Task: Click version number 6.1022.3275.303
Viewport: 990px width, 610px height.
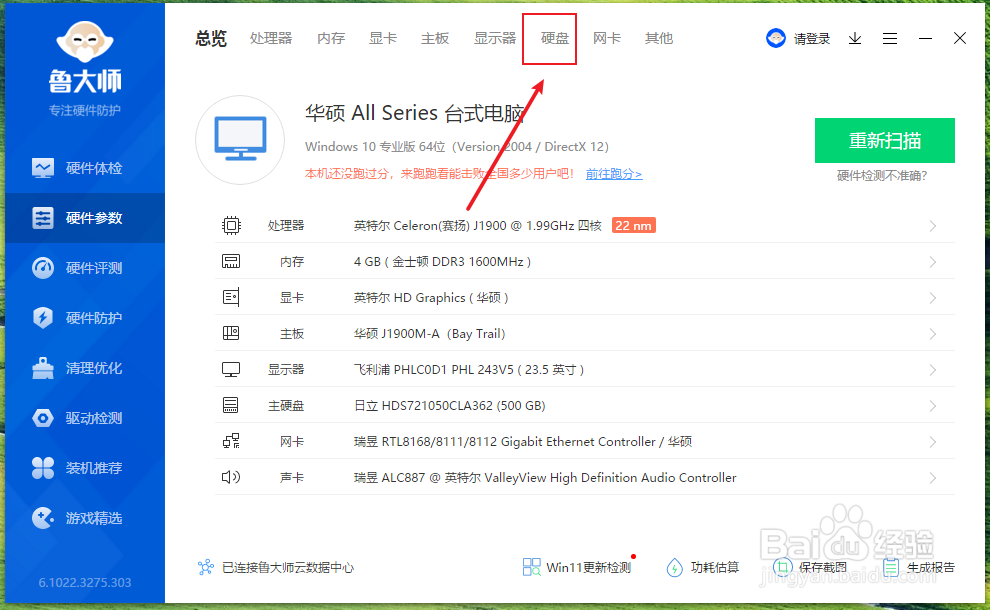Action: [x=85, y=582]
